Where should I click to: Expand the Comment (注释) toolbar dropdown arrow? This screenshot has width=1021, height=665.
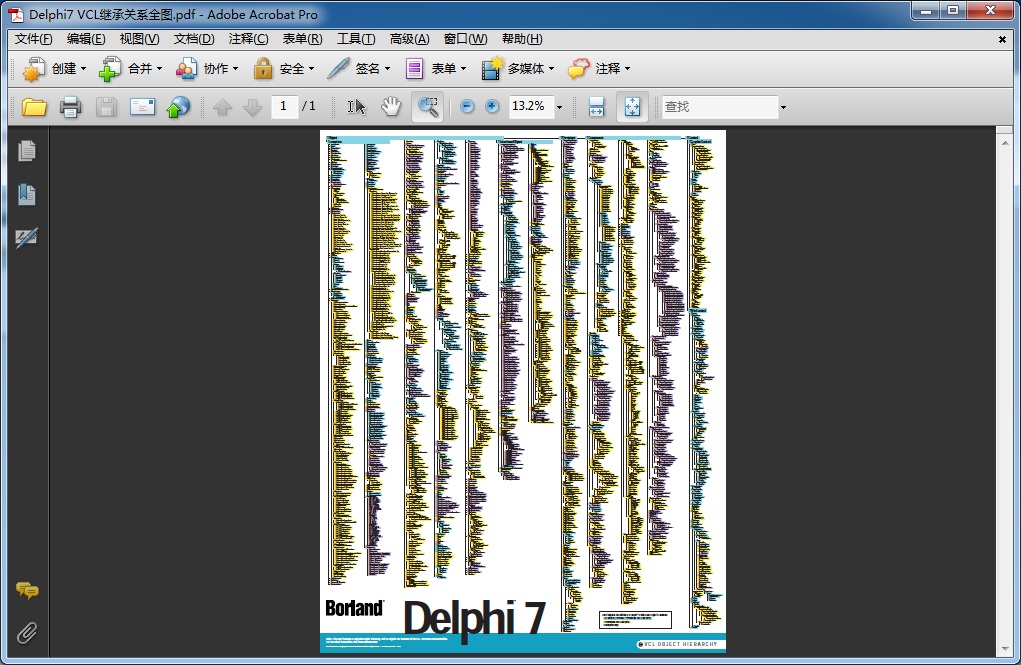[x=628, y=69]
